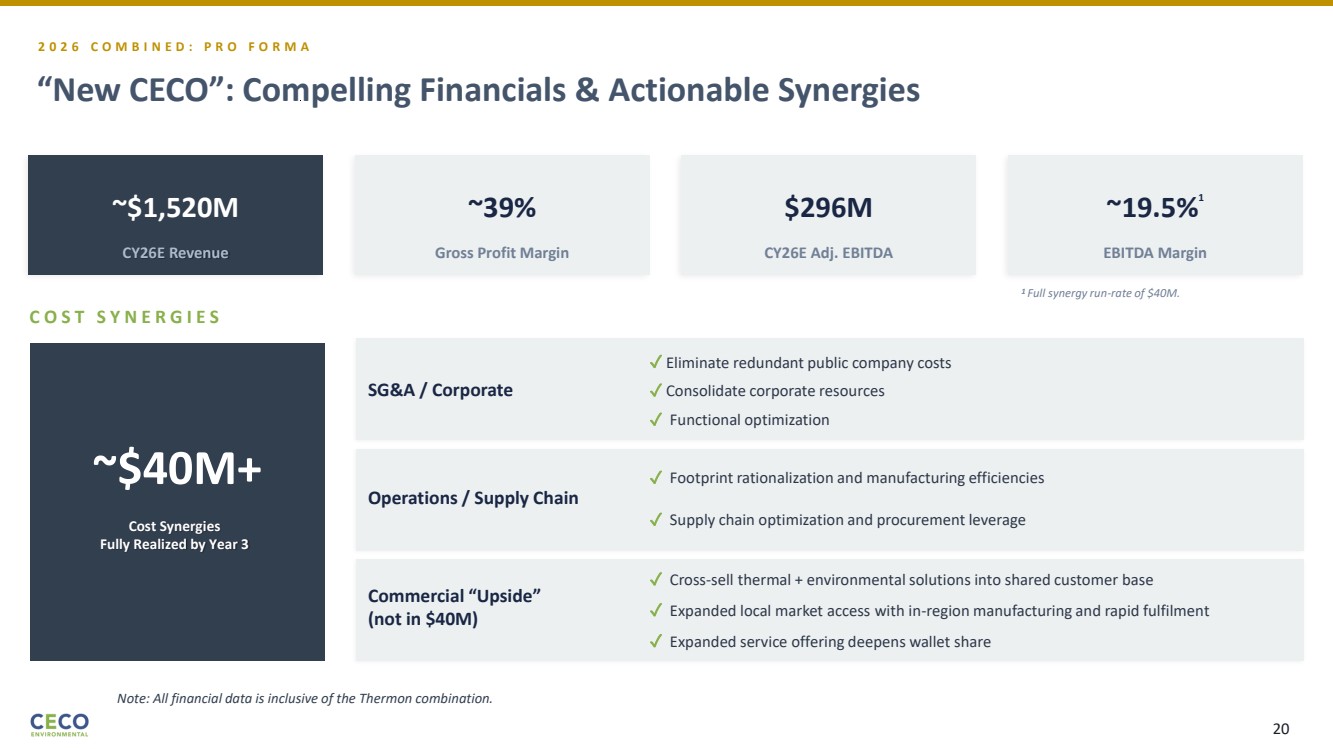Select the checkmark next to Expanded service offering
Viewport: 1333px width, 749px height.
coord(655,642)
